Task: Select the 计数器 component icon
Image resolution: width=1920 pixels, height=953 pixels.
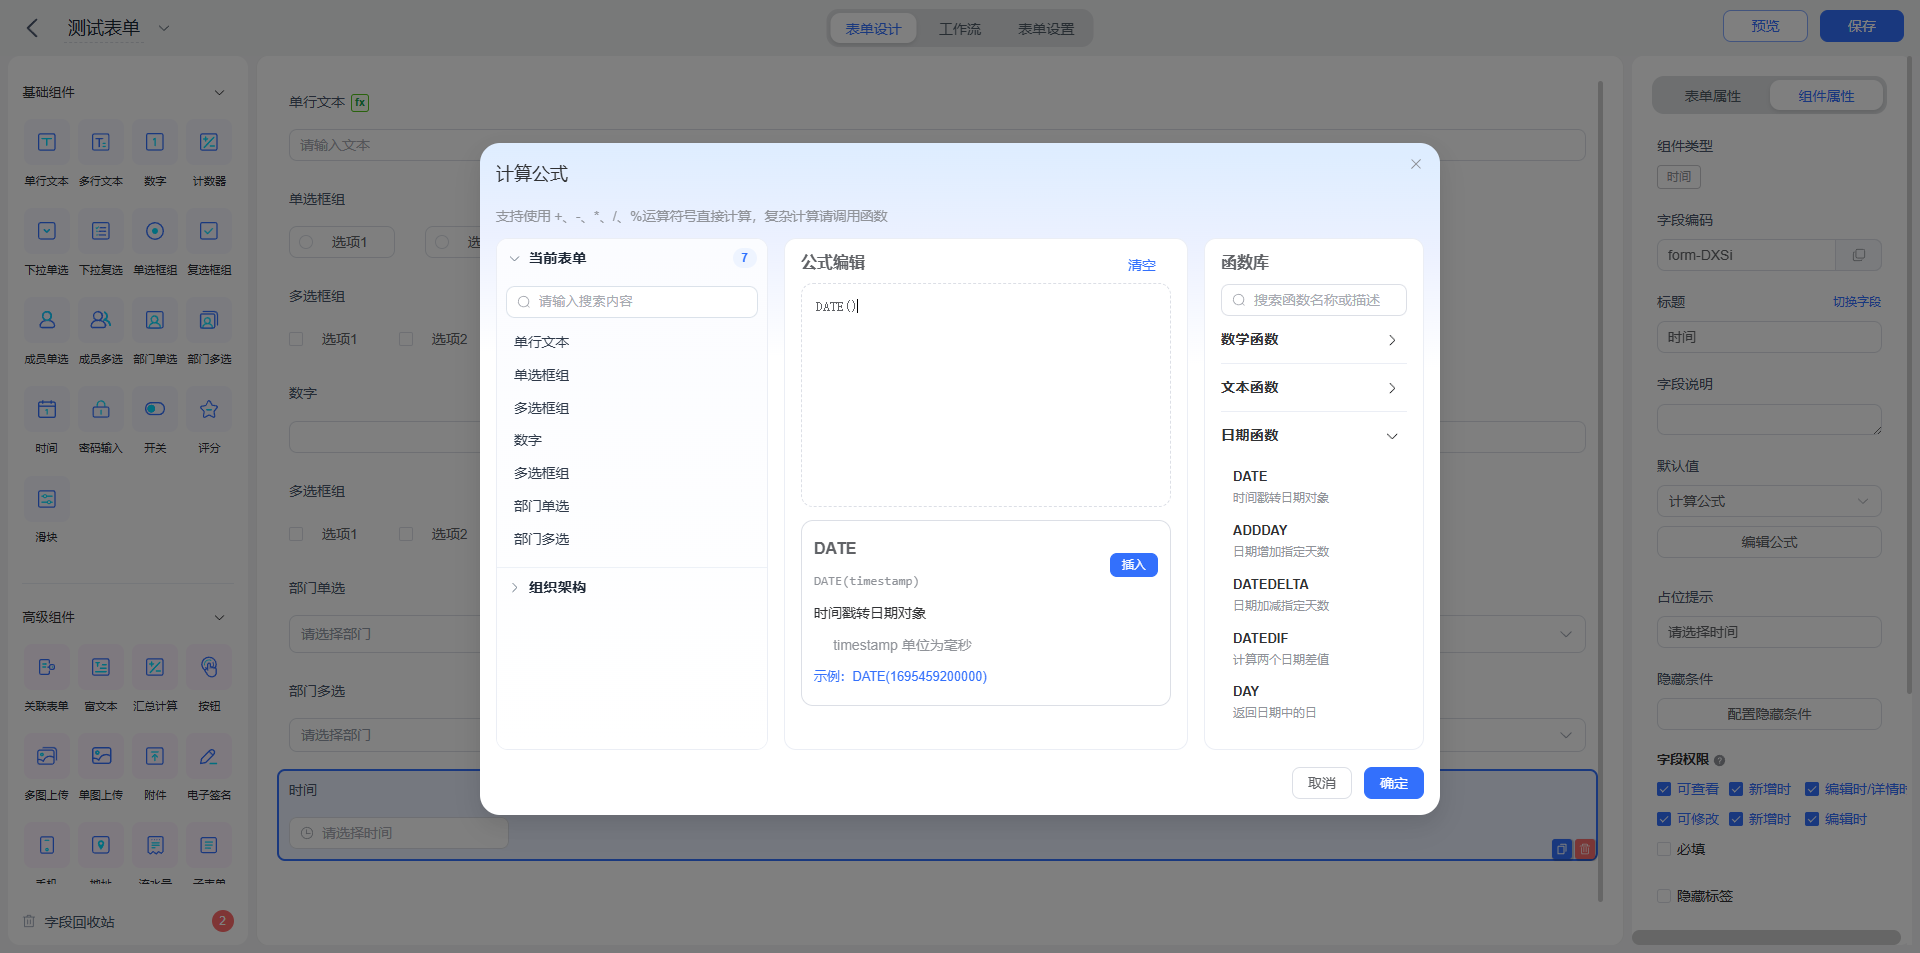Action: 209,142
